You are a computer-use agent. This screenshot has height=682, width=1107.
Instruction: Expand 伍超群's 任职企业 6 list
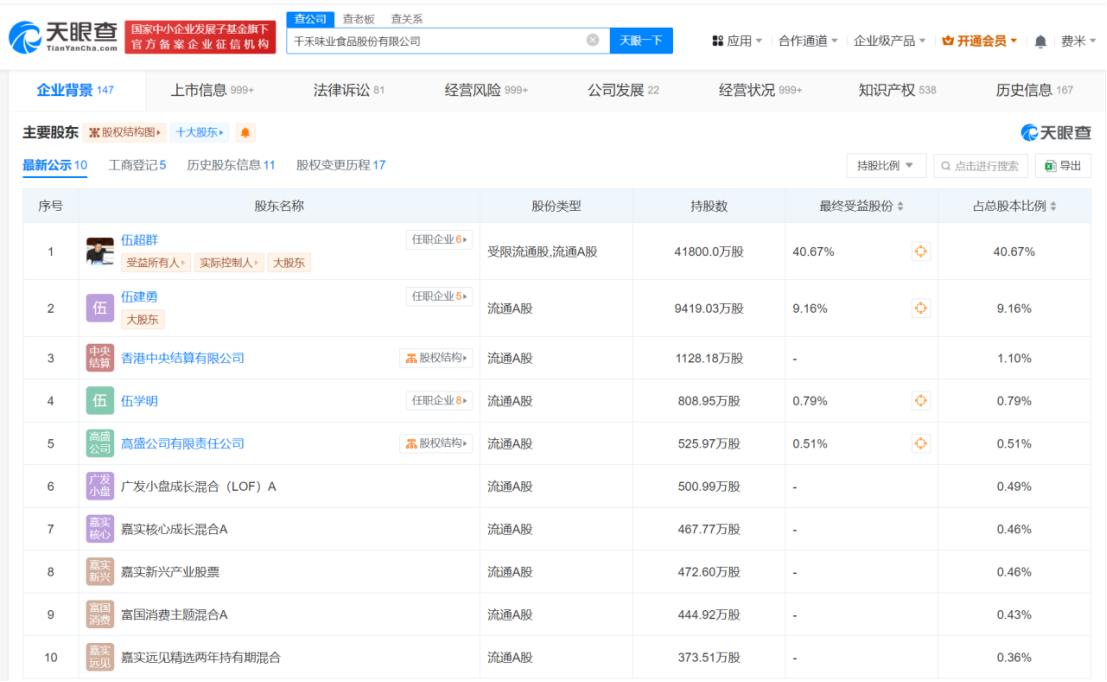coord(440,239)
